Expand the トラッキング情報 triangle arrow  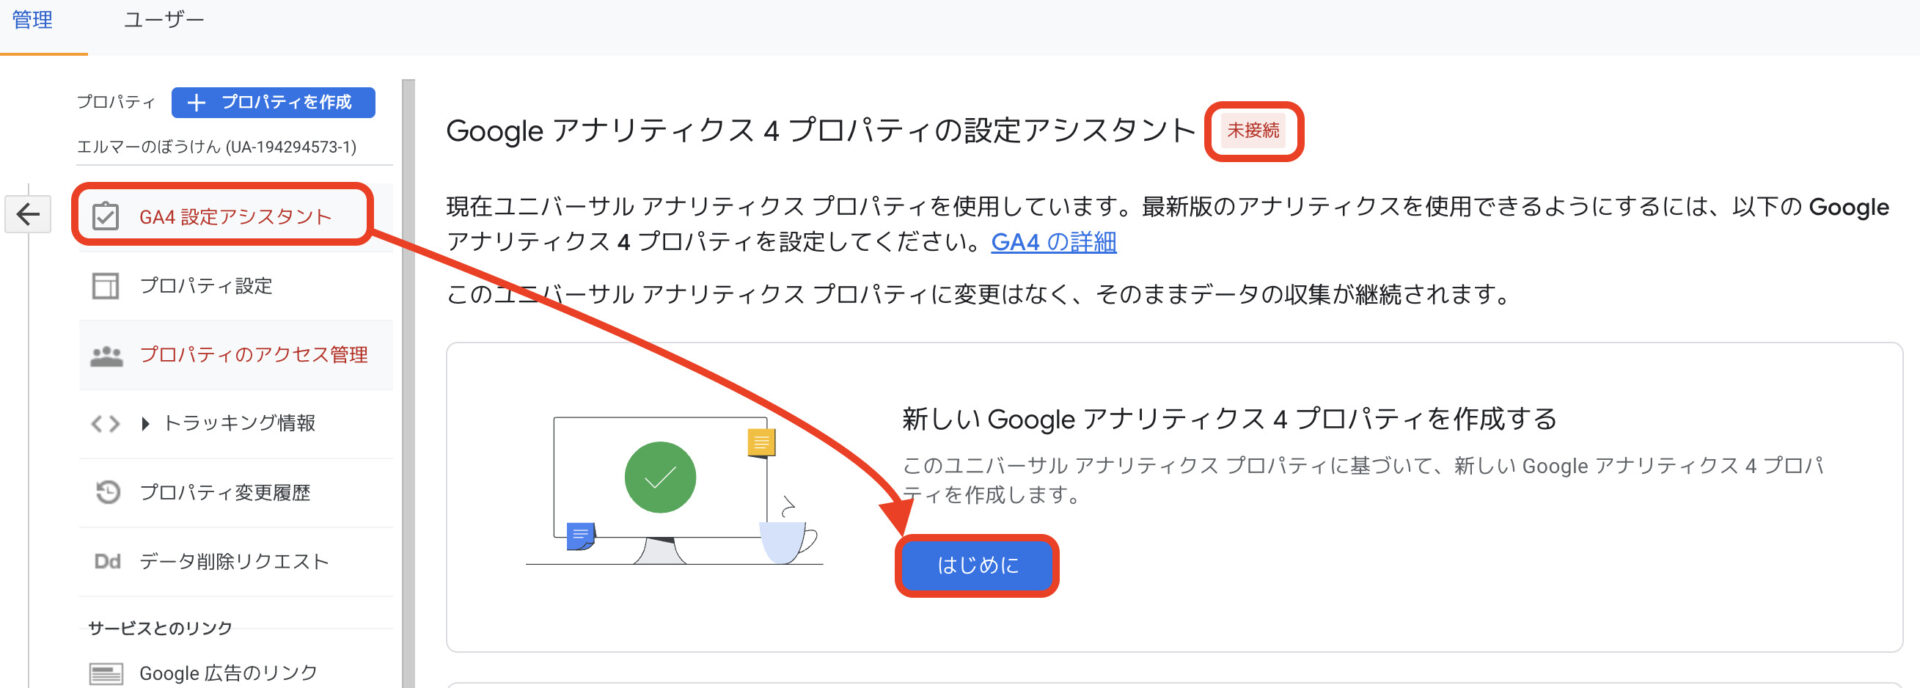click(146, 424)
